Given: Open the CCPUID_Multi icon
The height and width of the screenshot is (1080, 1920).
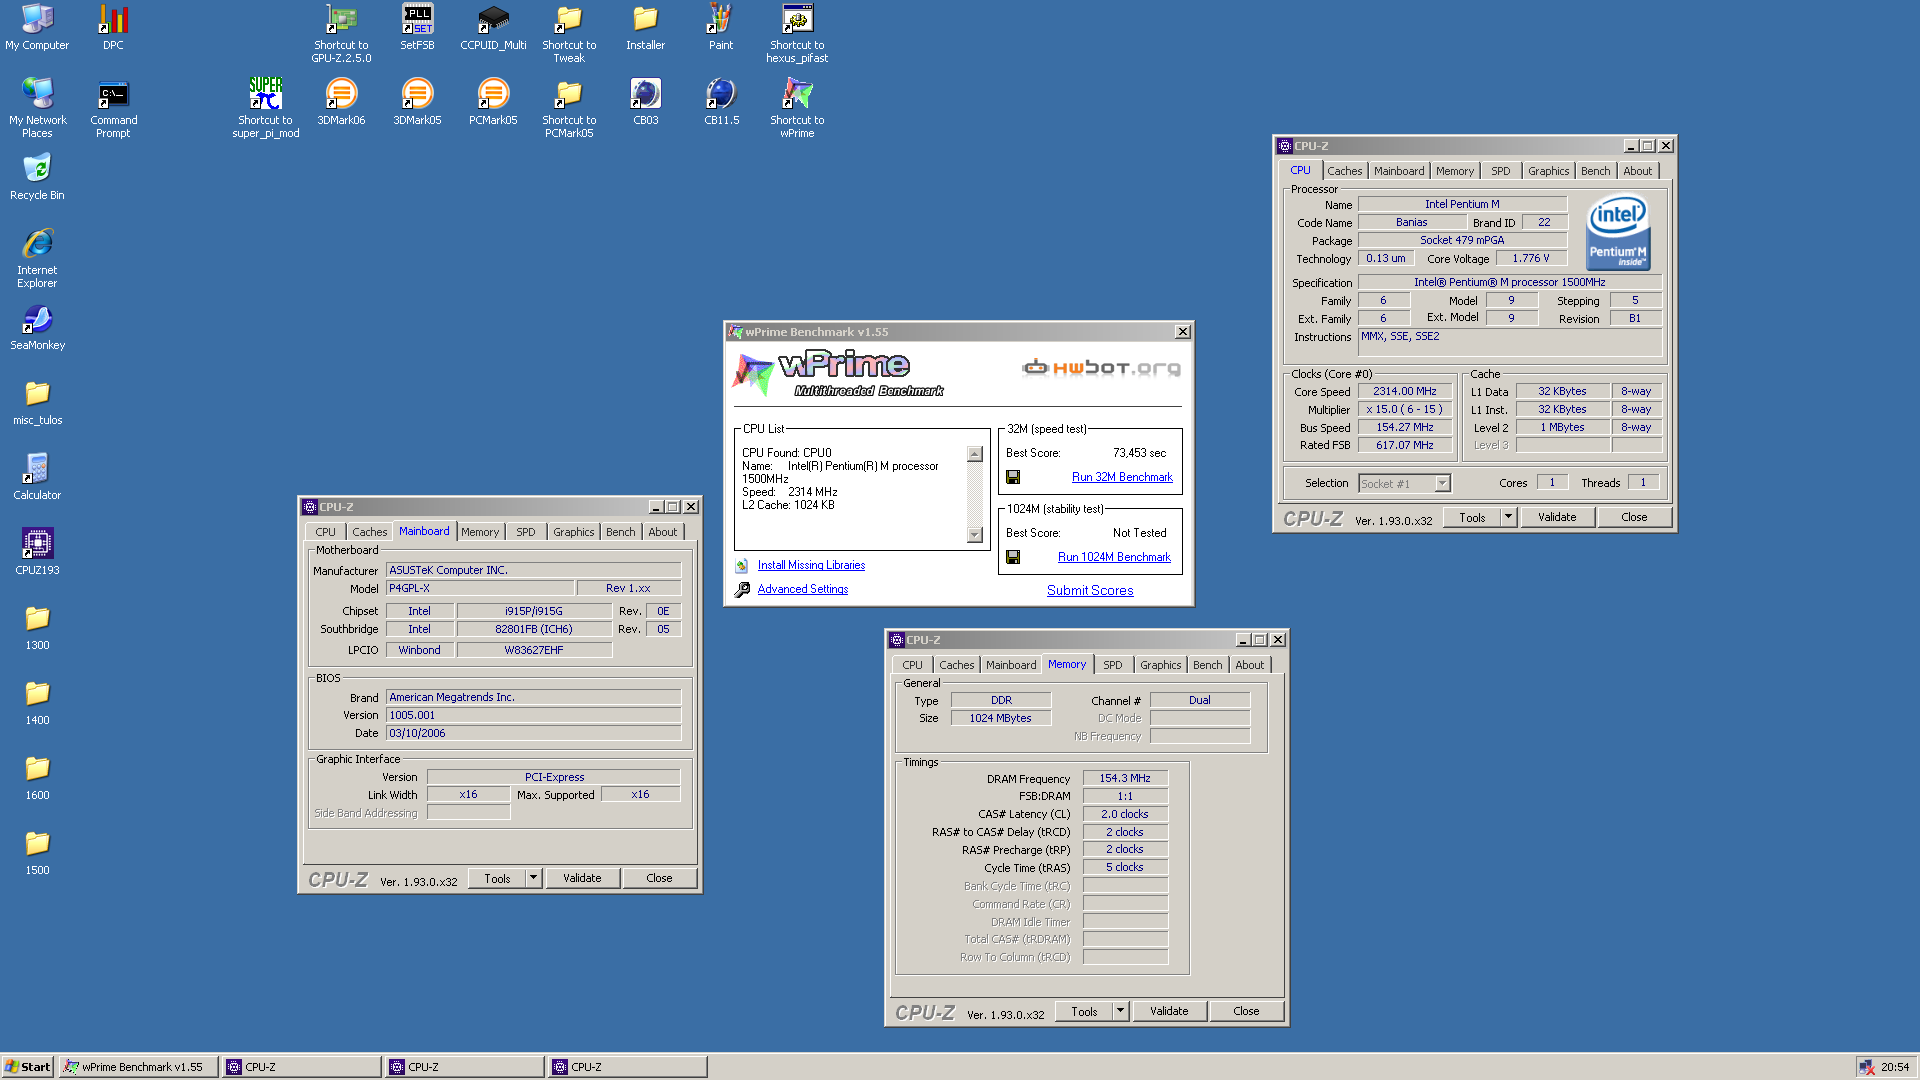Looking at the screenshot, I should tap(493, 27).
